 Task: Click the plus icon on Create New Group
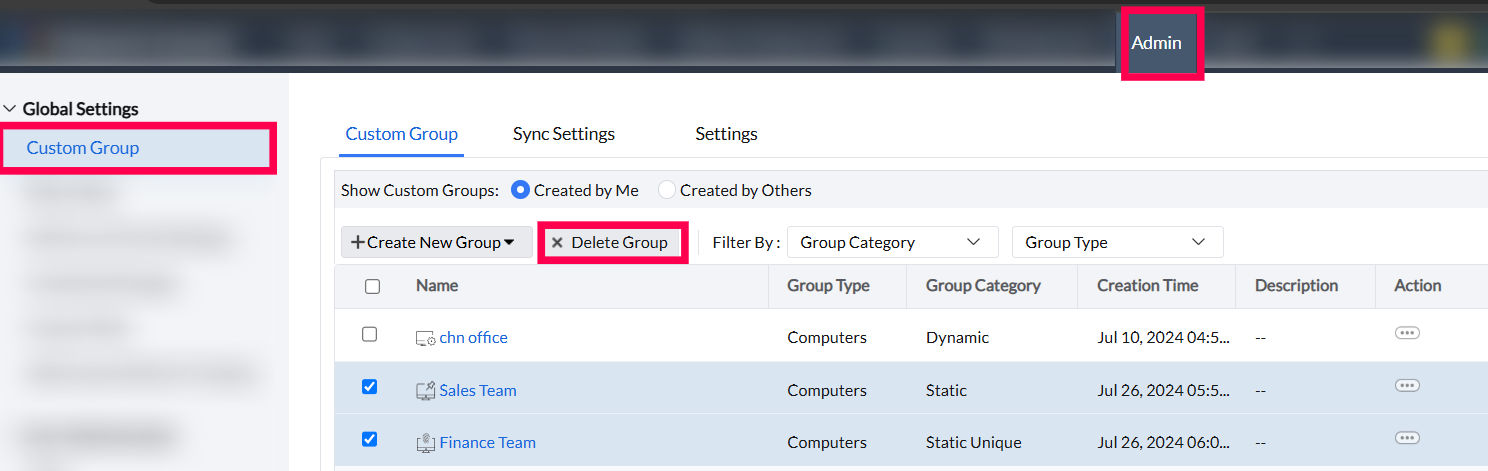click(x=357, y=242)
